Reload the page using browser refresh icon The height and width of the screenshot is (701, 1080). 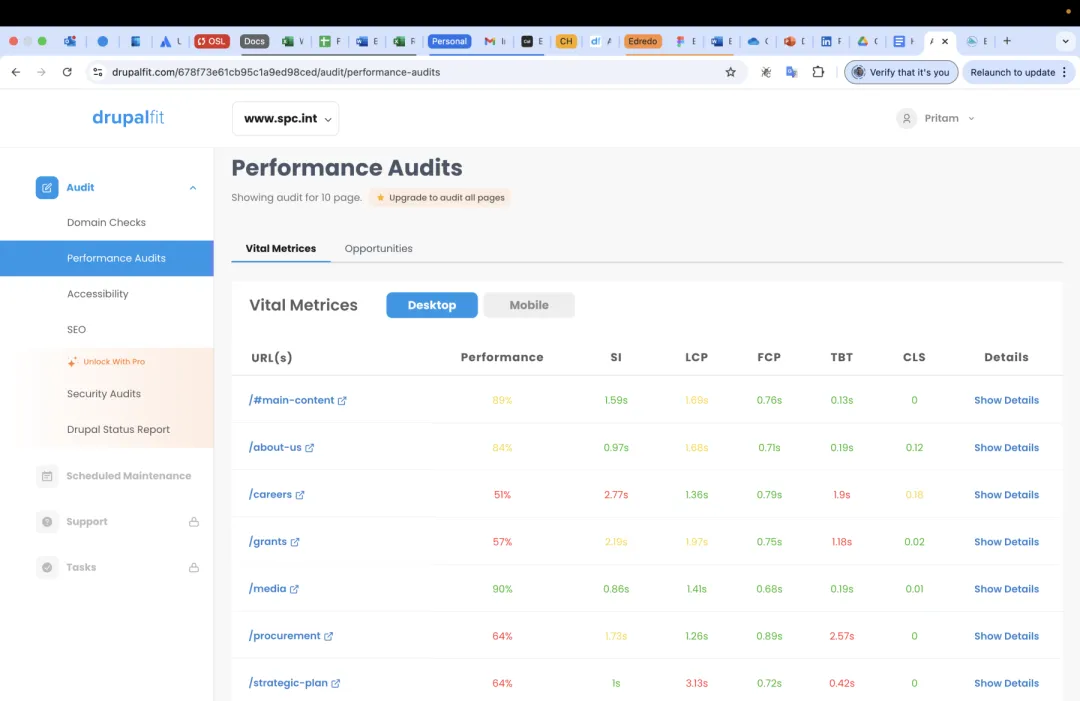[x=67, y=72]
